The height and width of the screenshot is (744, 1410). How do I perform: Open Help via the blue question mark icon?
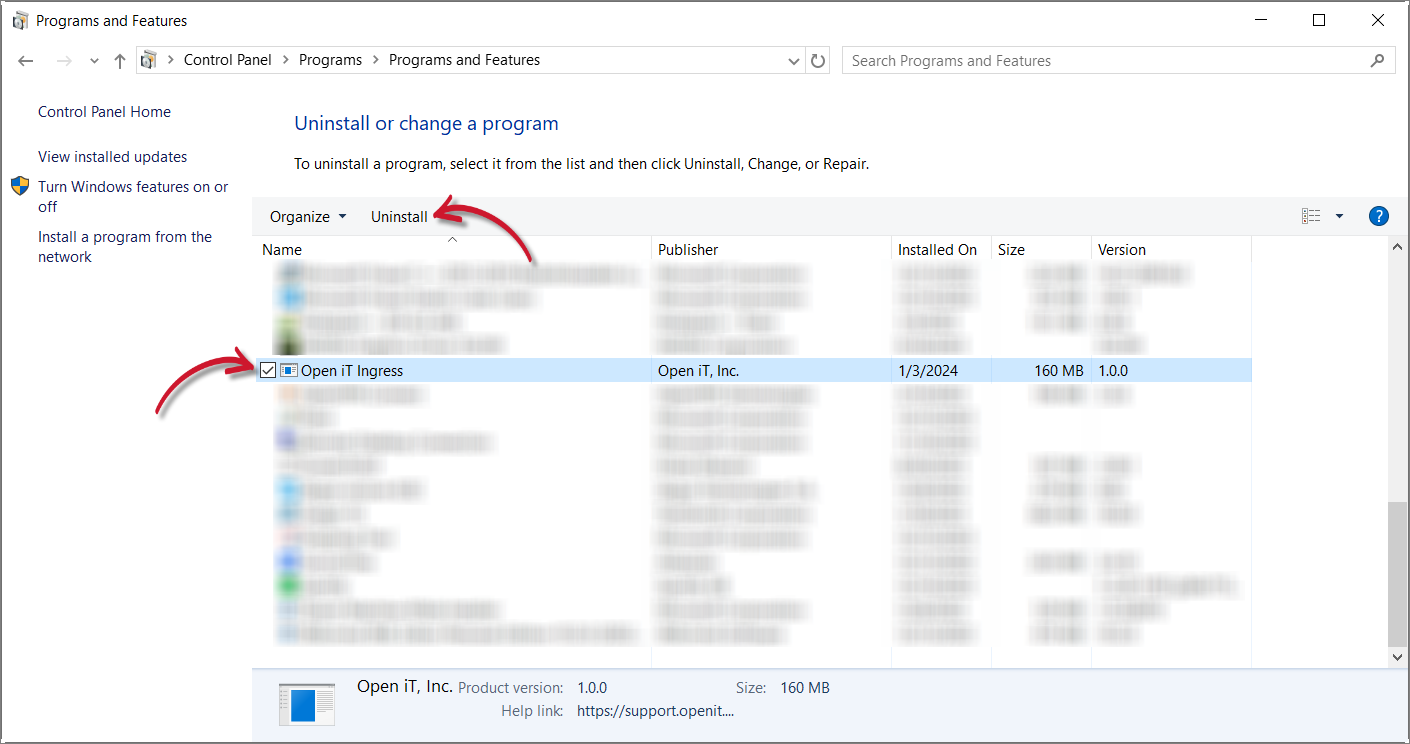point(1378,216)
